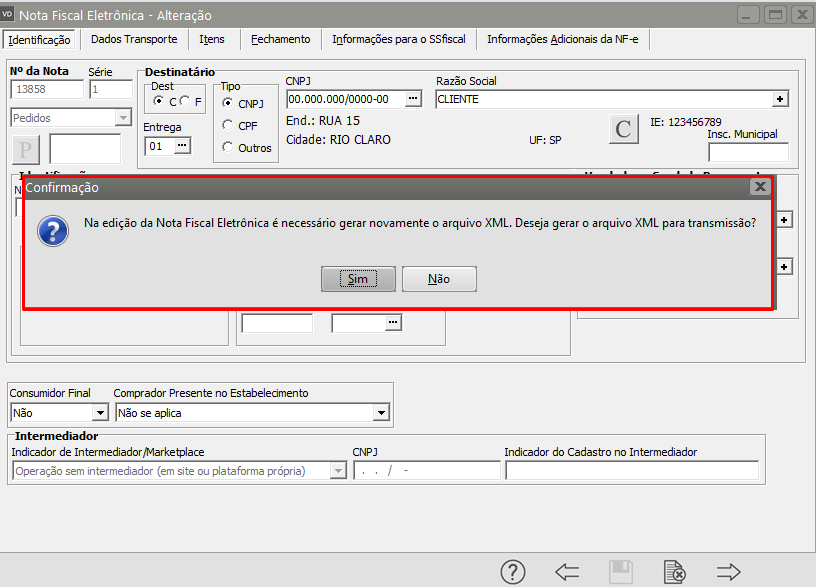Close the Confirmação dialog
816x587 pixels.
point(759,187)
